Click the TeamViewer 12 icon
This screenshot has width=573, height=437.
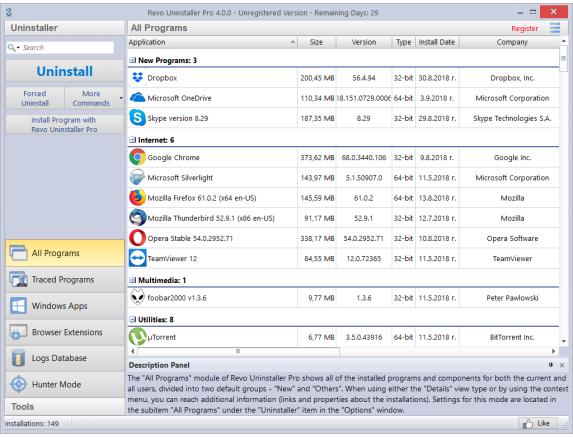click(137, 258)
